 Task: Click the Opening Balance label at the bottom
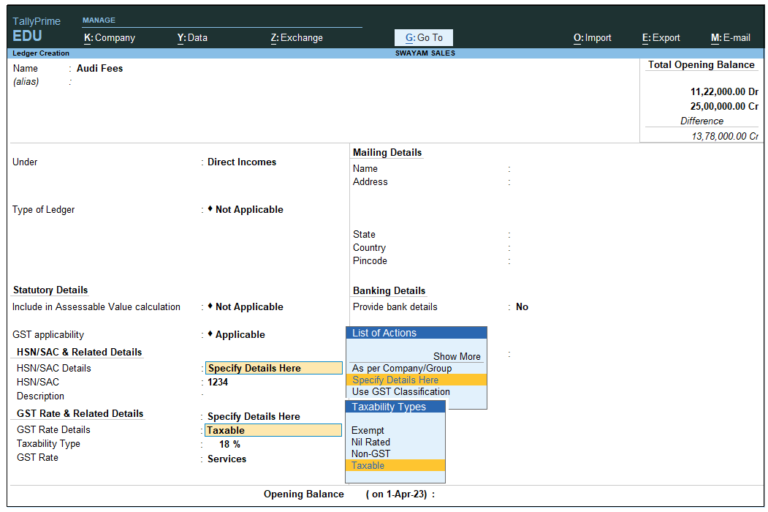point(304,494)
